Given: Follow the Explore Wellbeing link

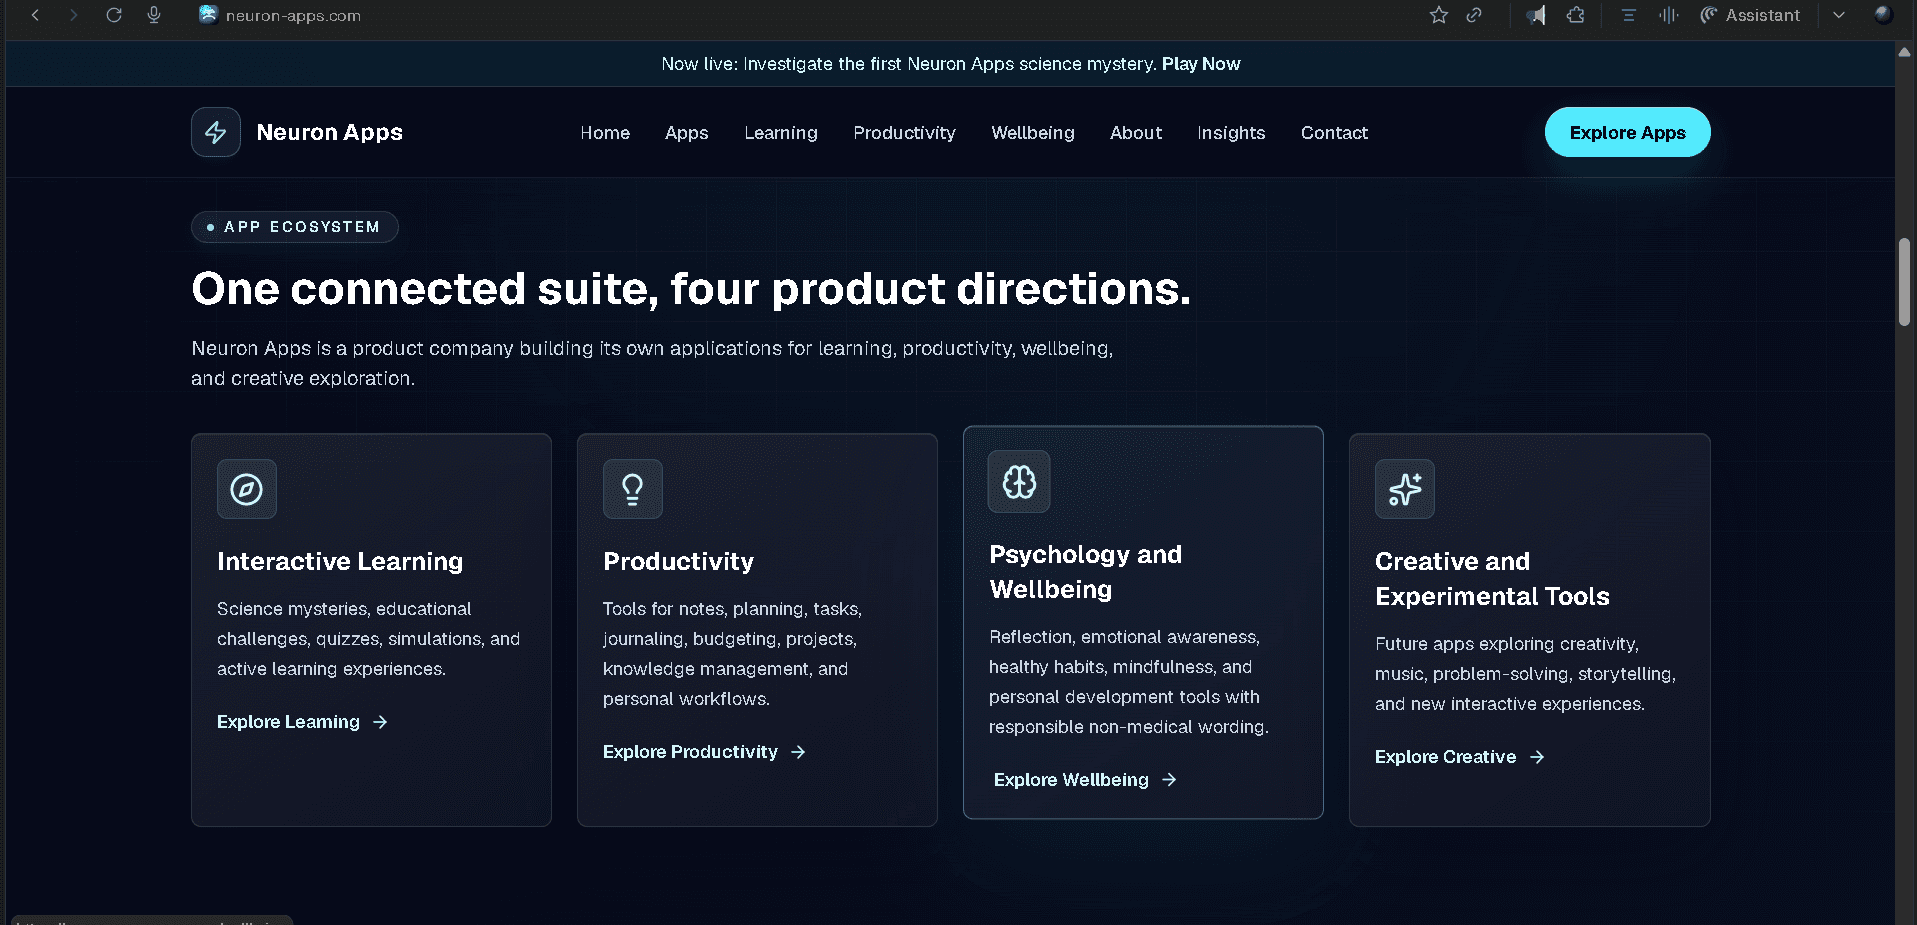Looking at the screenshot, I should click(1085, 780).
